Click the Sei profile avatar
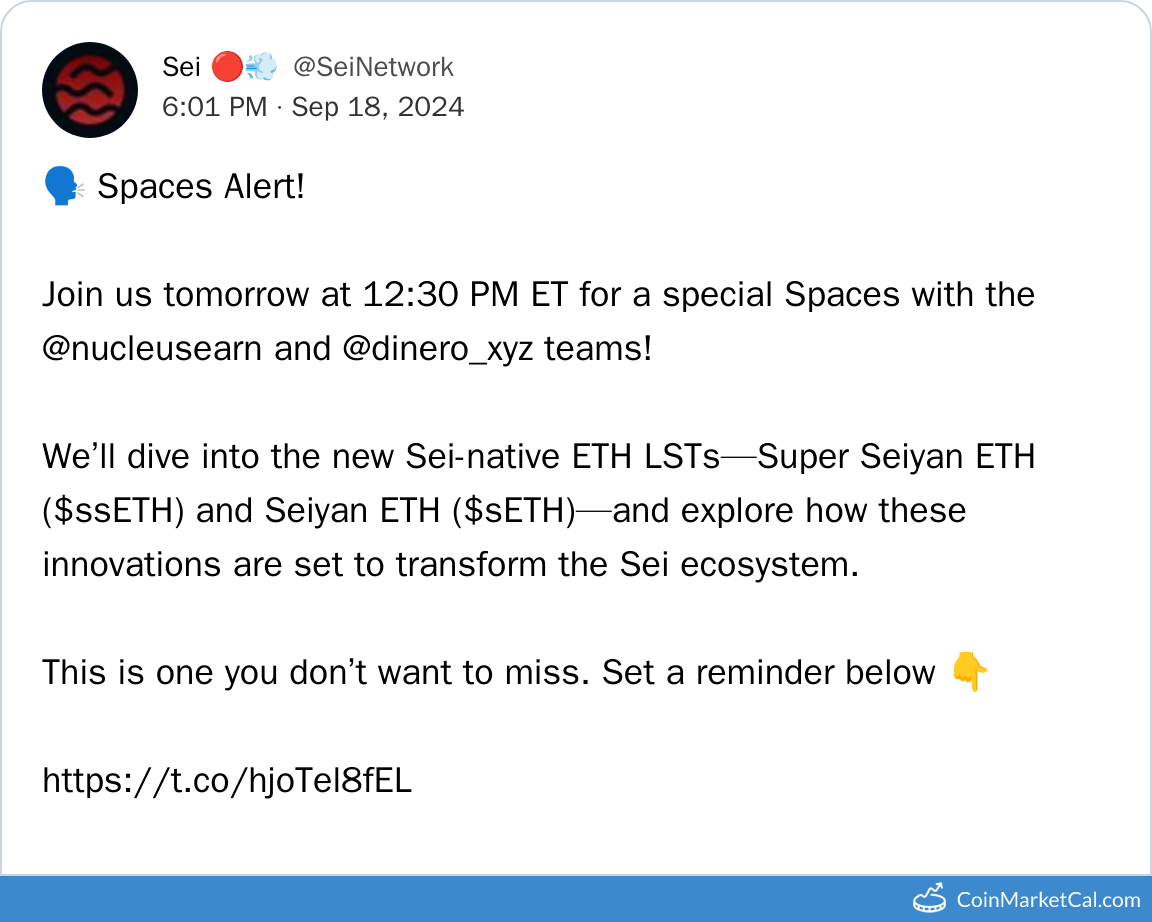 coord(90,90)
